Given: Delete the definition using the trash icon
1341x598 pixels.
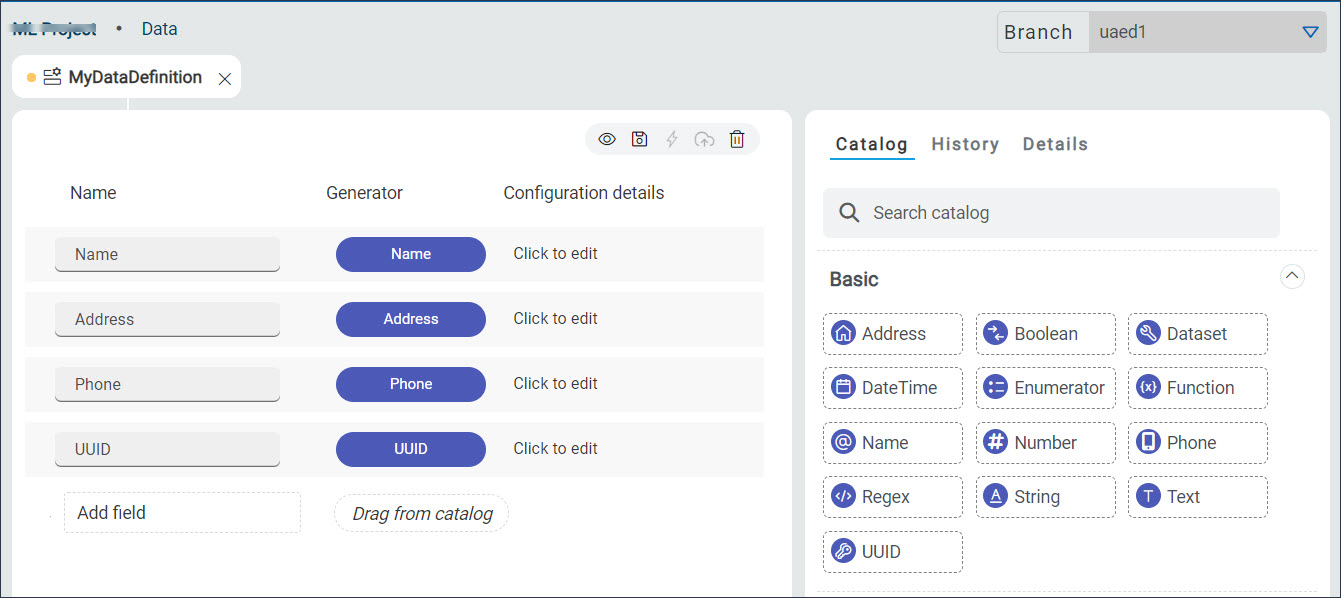Looking at the screenshot, I should (x=737, y=139).
